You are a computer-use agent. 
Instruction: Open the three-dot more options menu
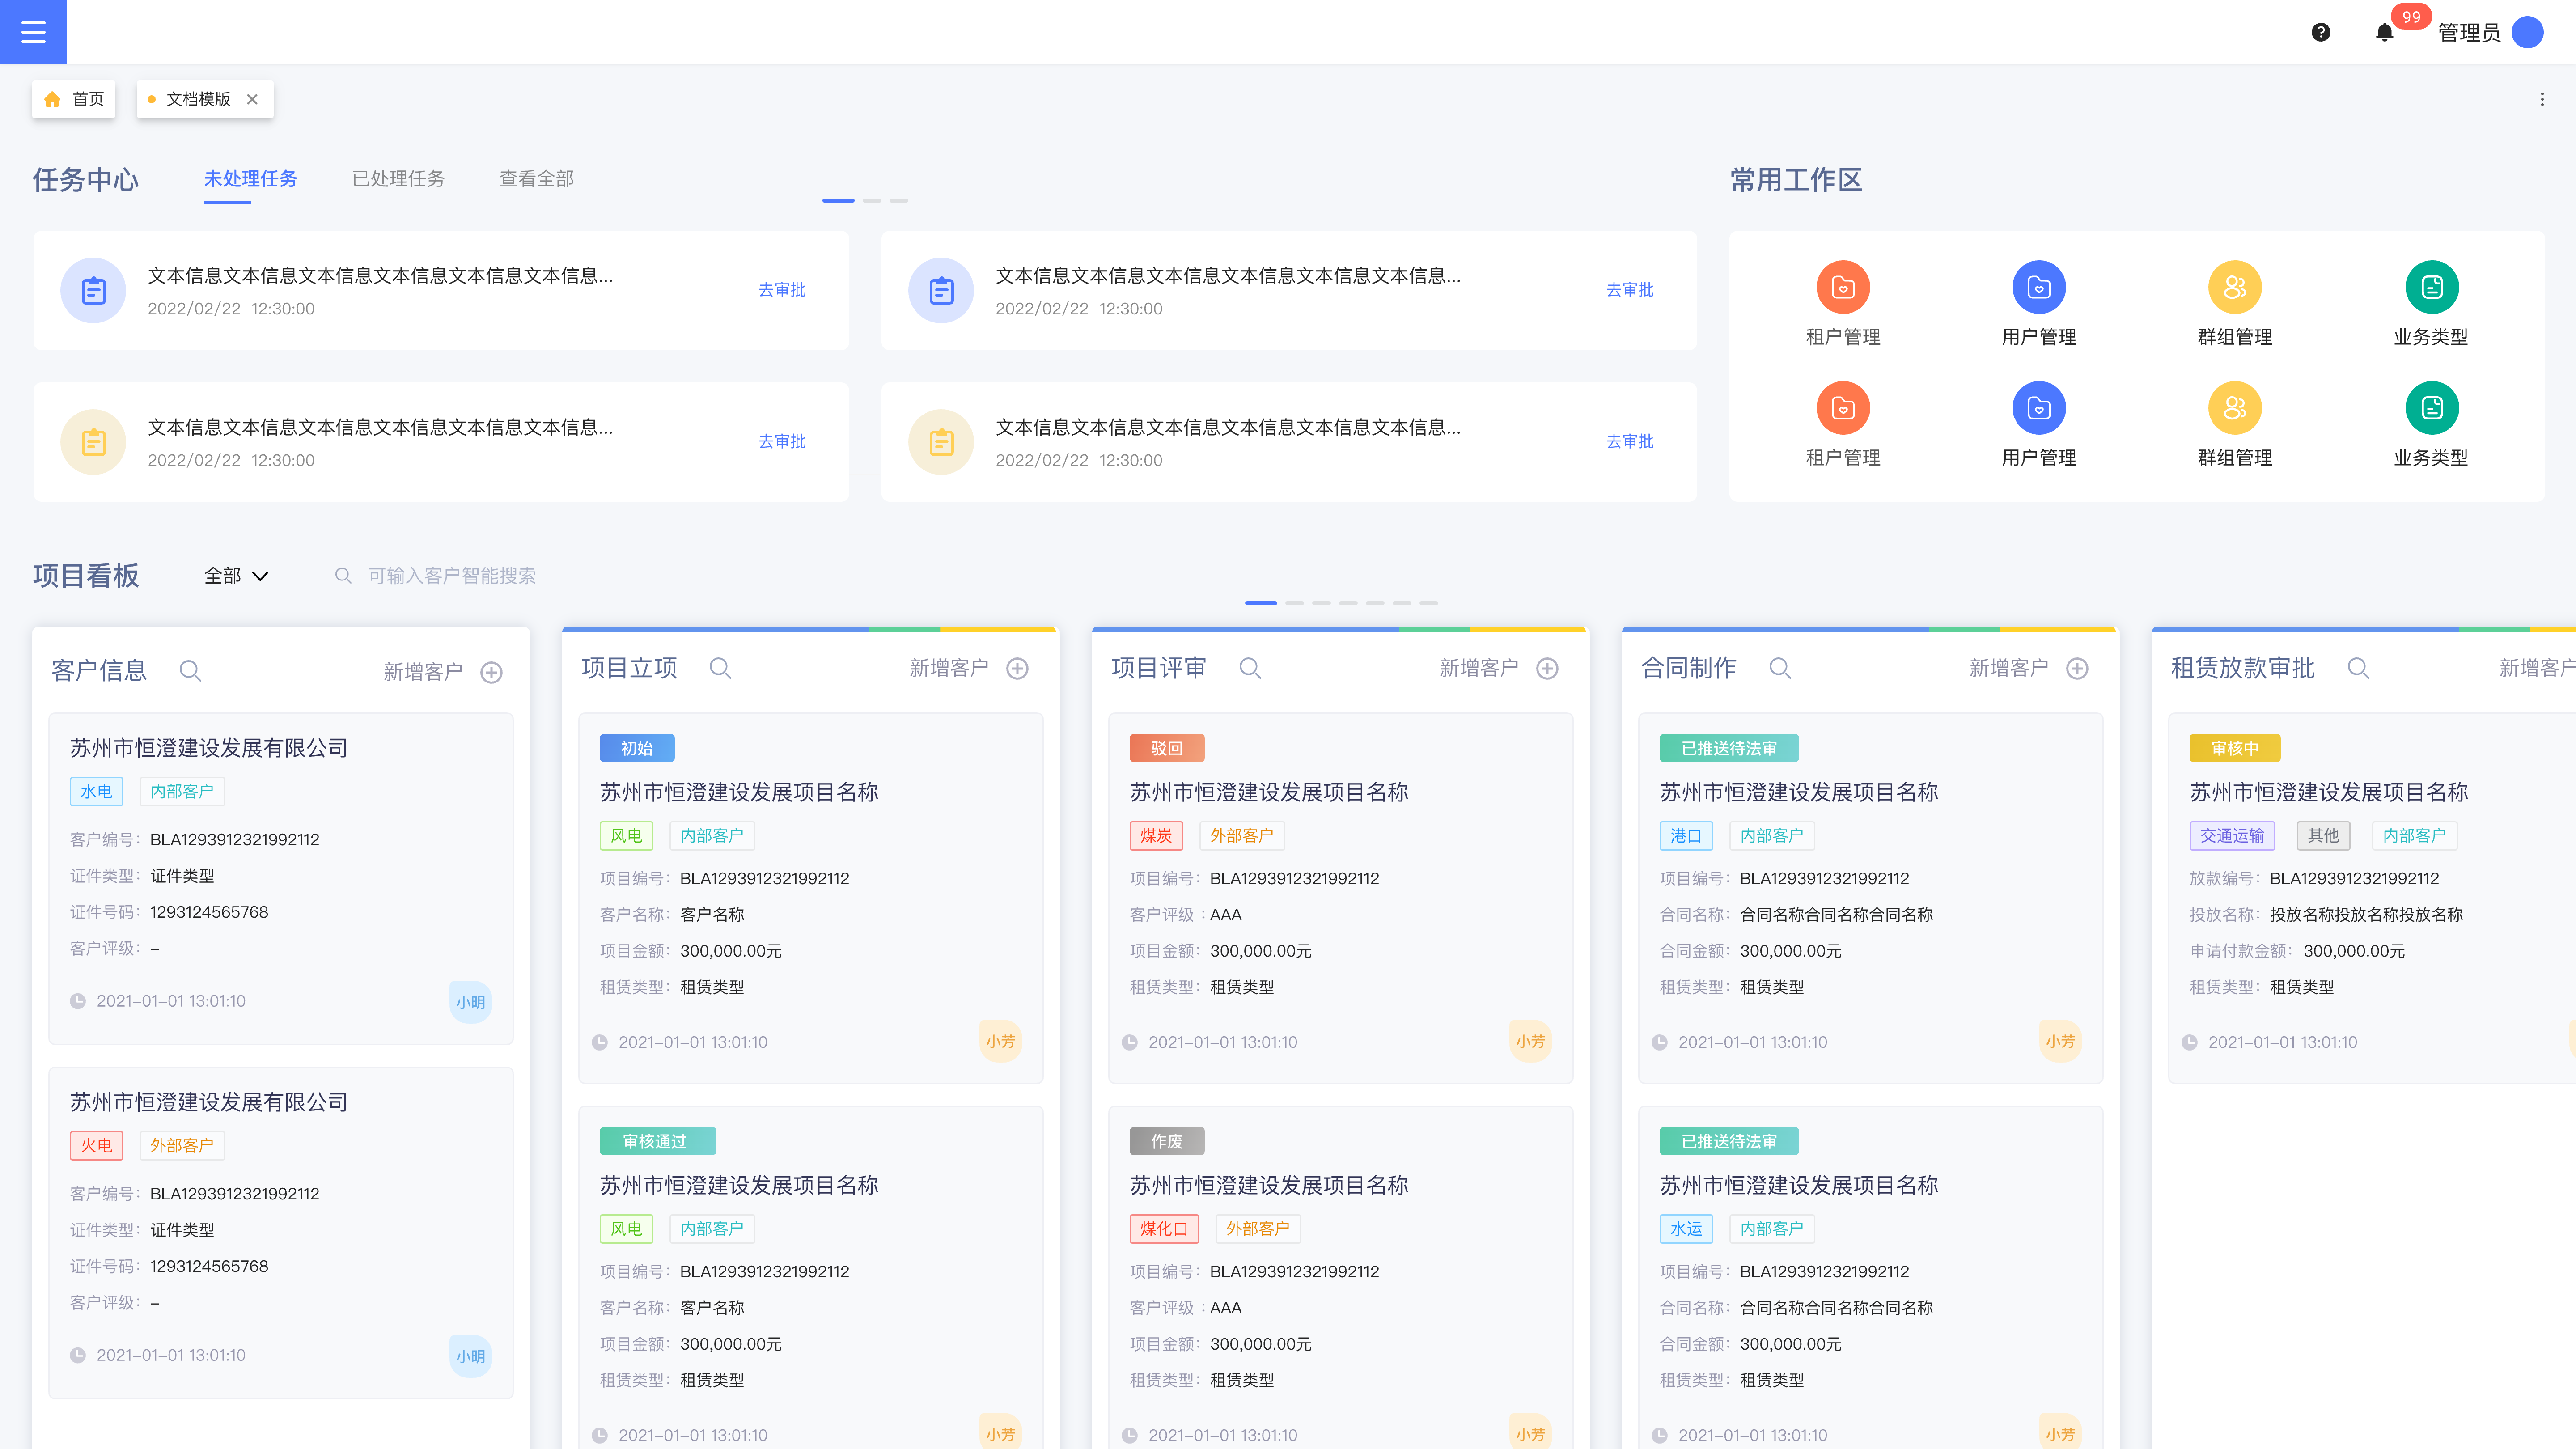coord(2542,99)
